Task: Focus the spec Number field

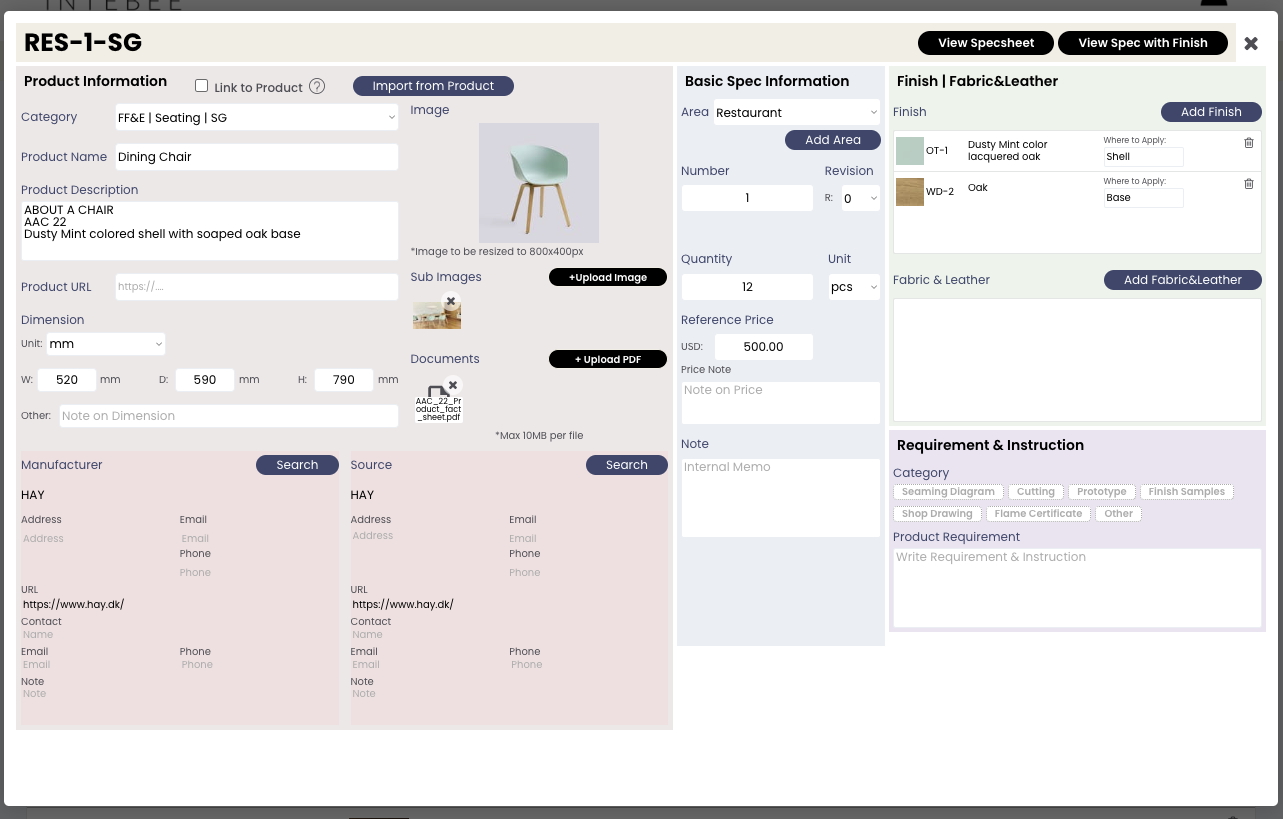Action: click(747, 198)
